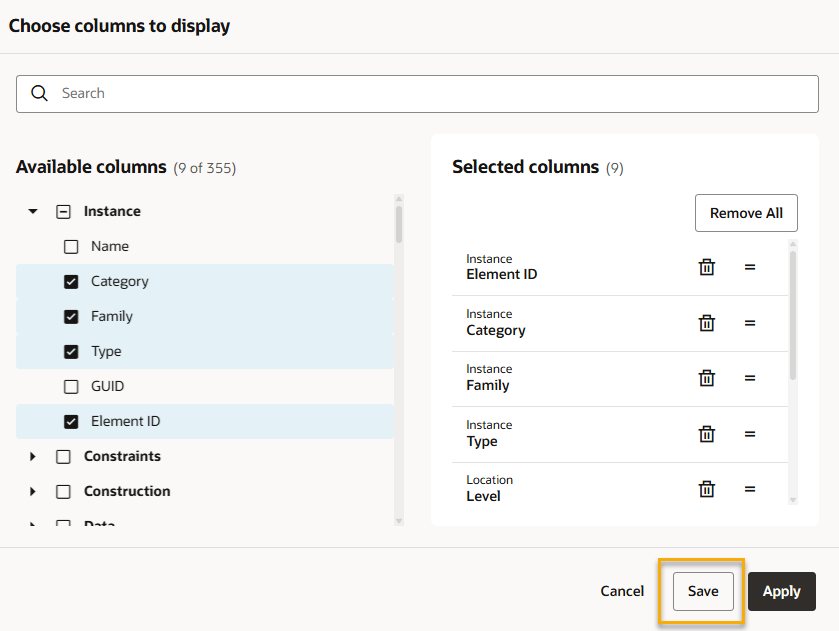Delete the Element ID selected column
The image size is (839, 631).
706,267
